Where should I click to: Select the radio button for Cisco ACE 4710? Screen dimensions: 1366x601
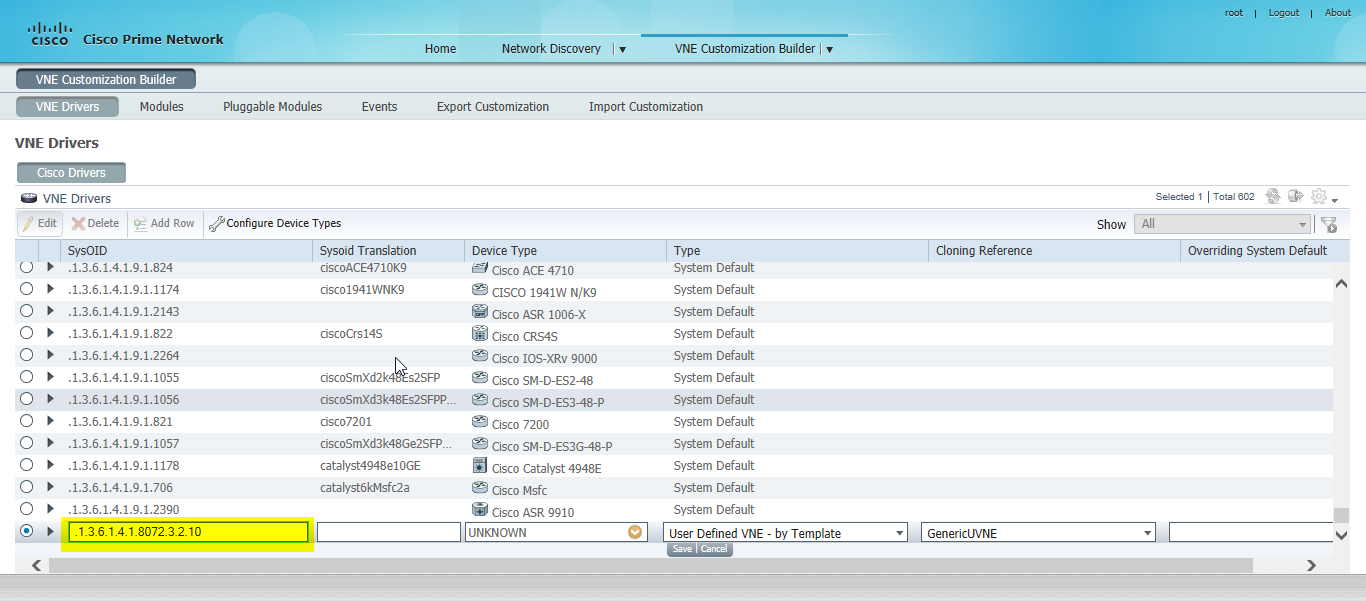pyautogui.click(x=27, y=267)
